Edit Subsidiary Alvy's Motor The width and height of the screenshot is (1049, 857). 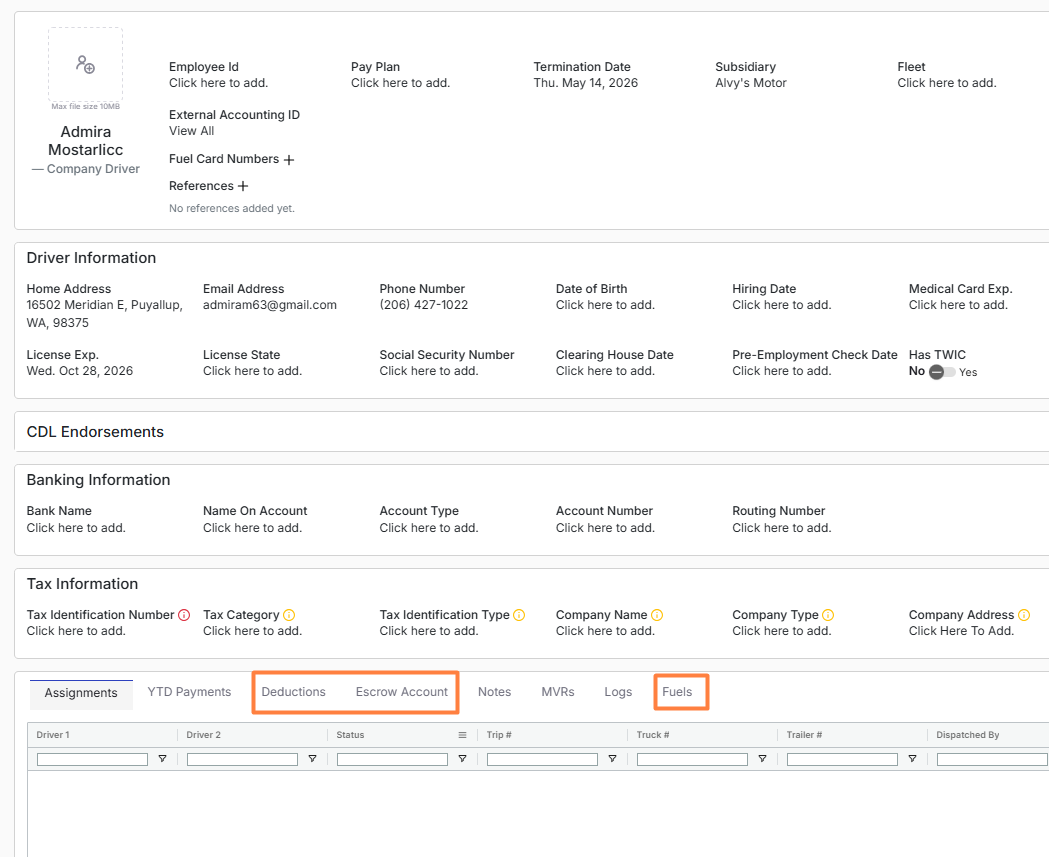pyautogui.click(x=751, y=83)
